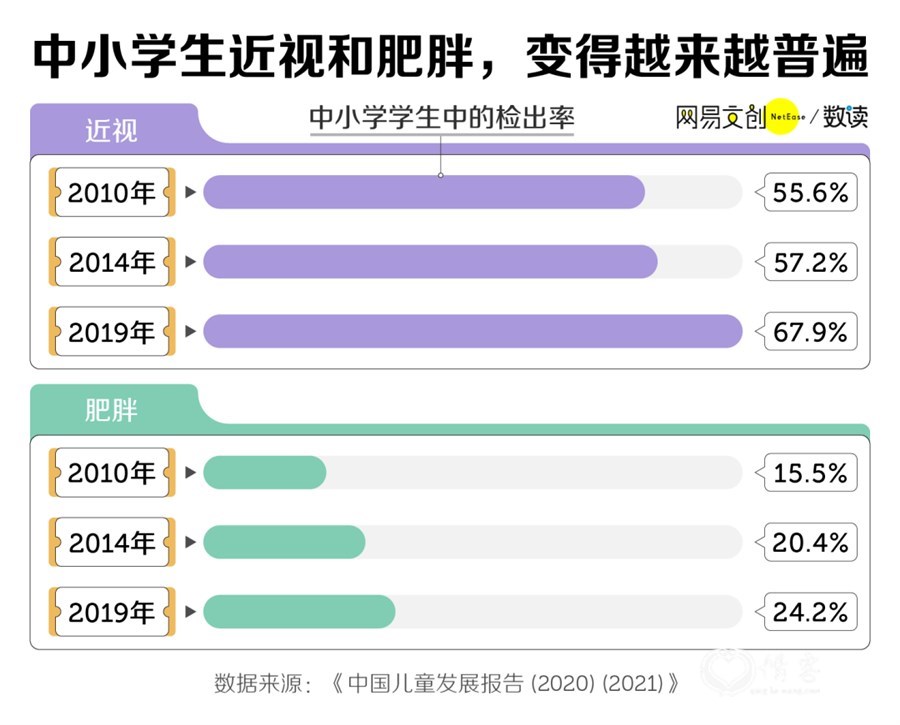
Task: Click the 55.6% purple bar
Action: (424, 192)
